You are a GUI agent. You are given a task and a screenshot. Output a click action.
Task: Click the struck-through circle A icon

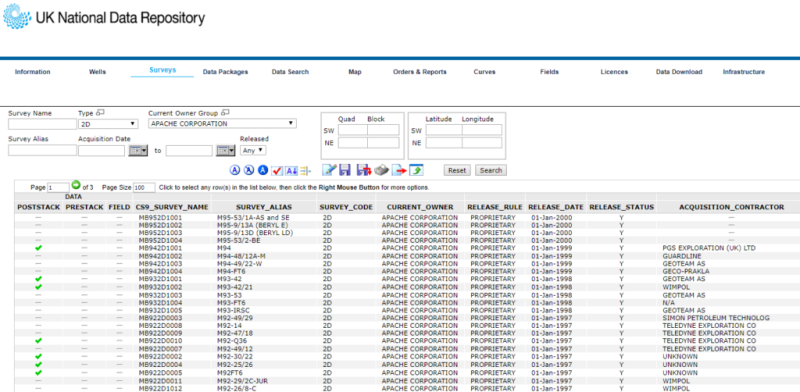pos(249,170)
